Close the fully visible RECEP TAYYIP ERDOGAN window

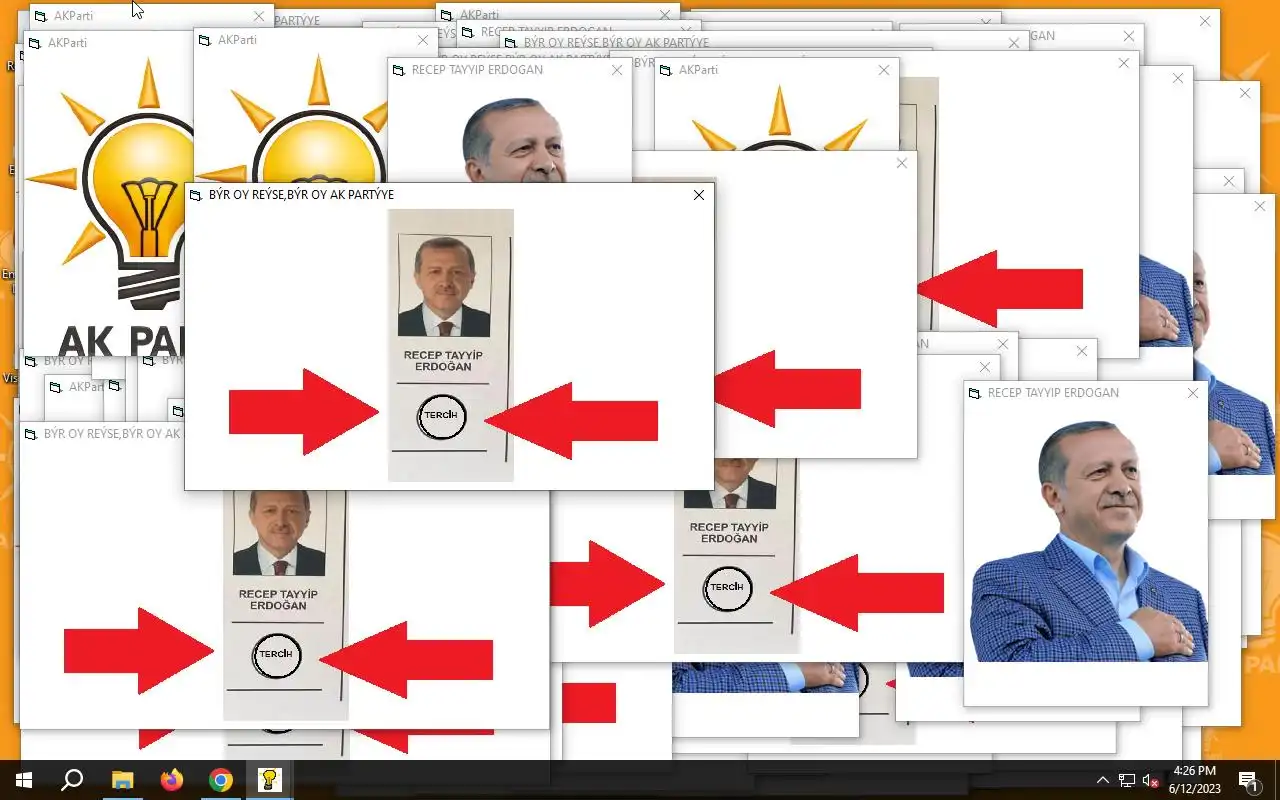click(1192, 393)
